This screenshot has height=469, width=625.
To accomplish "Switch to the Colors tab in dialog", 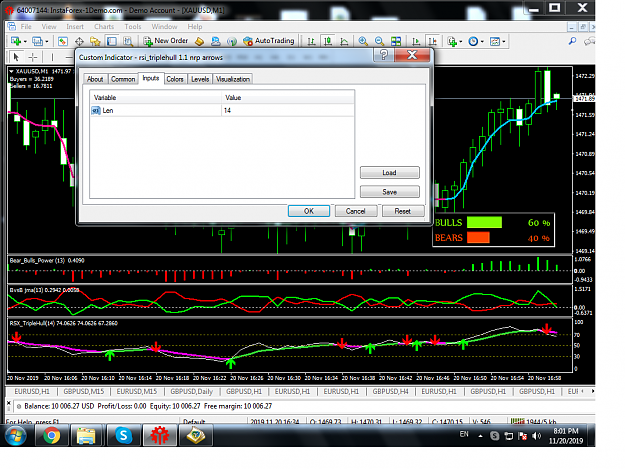I will (175, 79).
